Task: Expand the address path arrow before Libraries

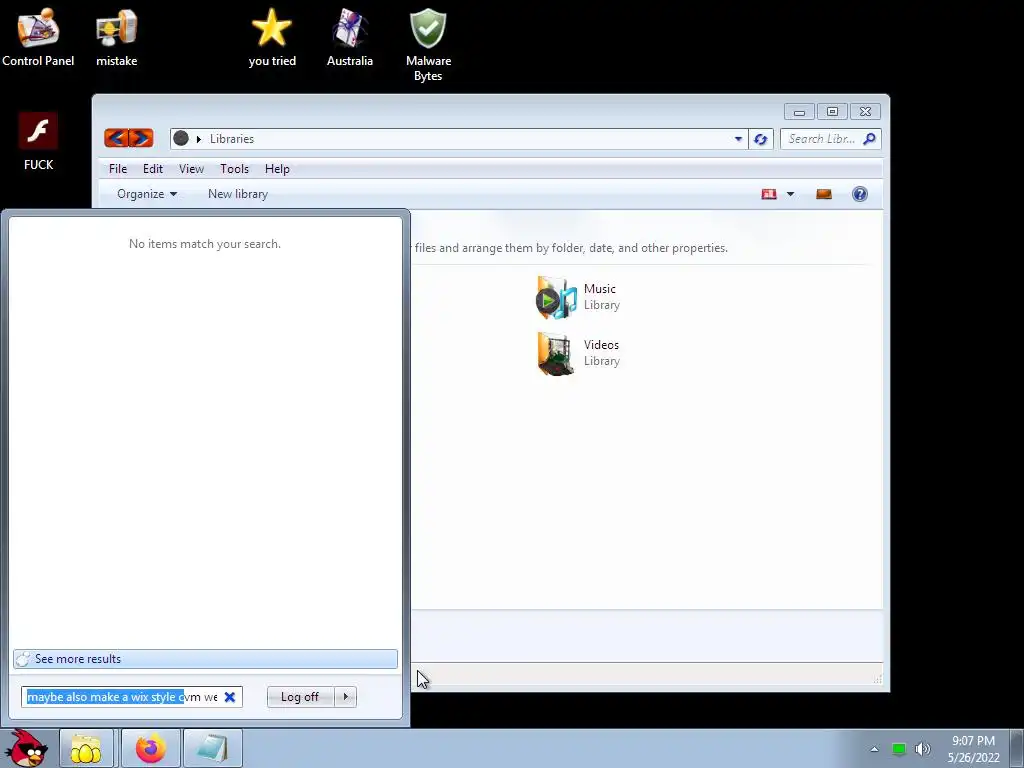Action: coord(199,139)
